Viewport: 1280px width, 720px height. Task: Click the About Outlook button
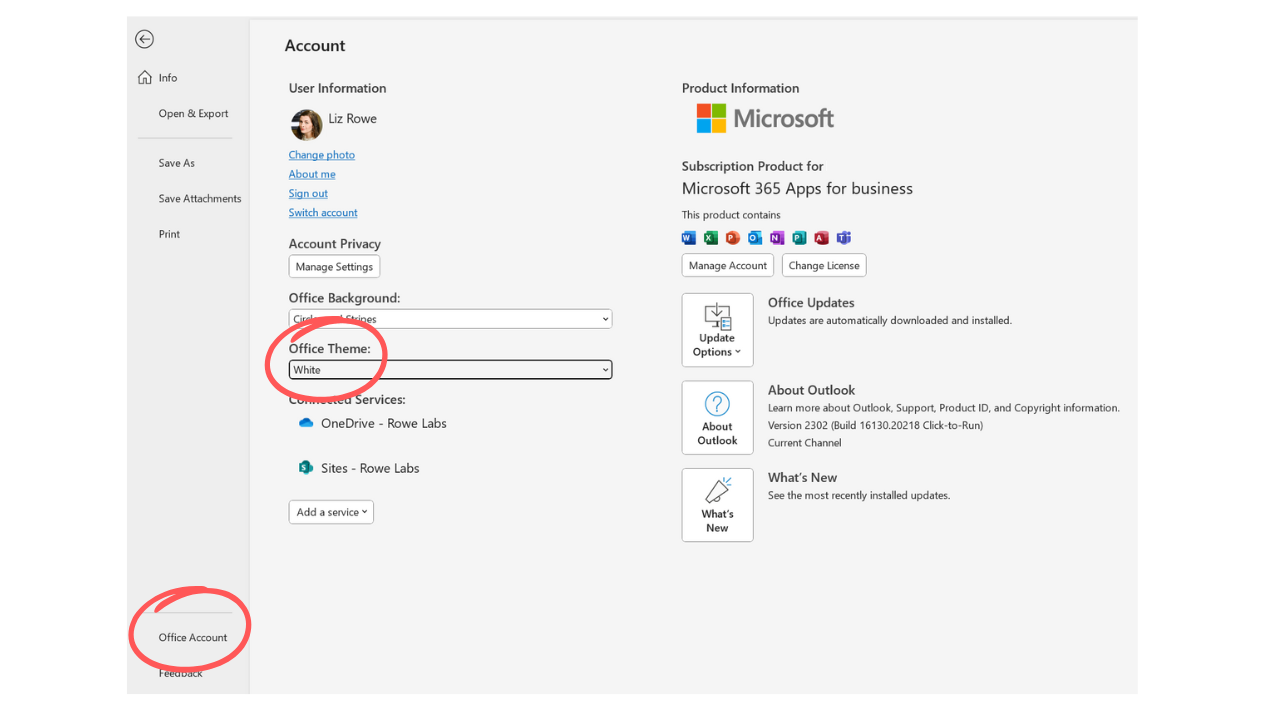pos(717,418)
